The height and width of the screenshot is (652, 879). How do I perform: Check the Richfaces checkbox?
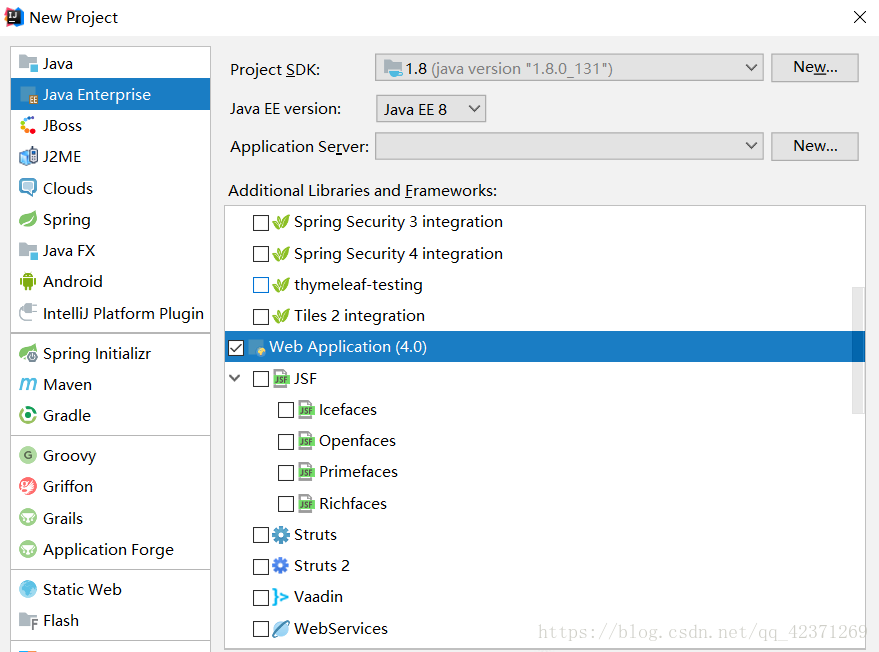click(286, 503)
